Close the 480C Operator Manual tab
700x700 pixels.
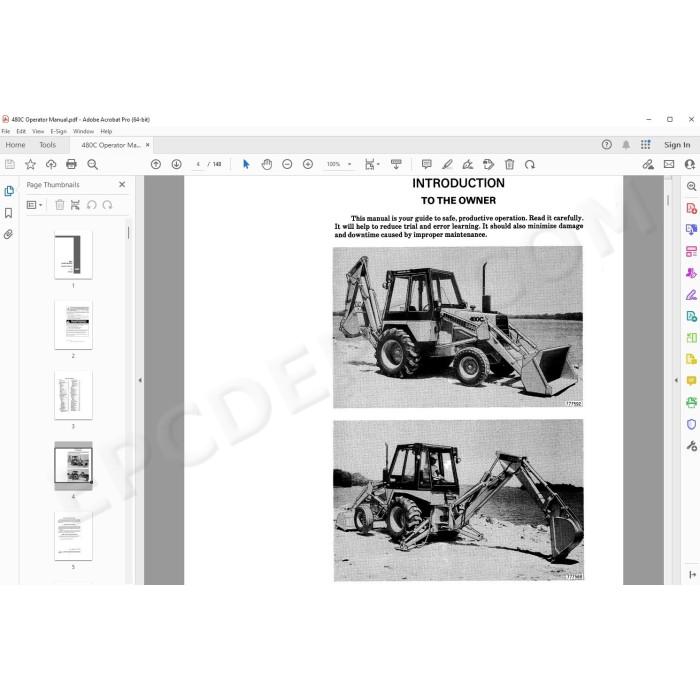click(x=148, y=145)
